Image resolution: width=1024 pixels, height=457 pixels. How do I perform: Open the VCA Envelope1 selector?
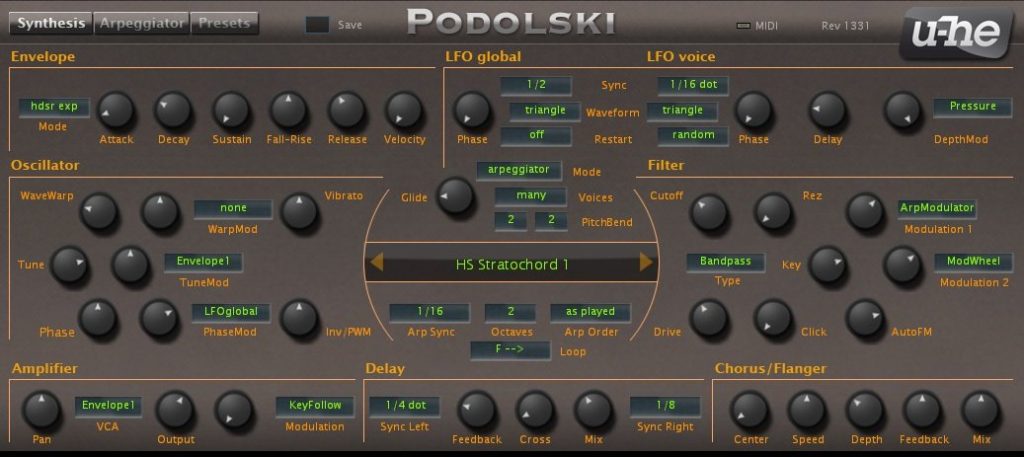(x=108, y=406)
